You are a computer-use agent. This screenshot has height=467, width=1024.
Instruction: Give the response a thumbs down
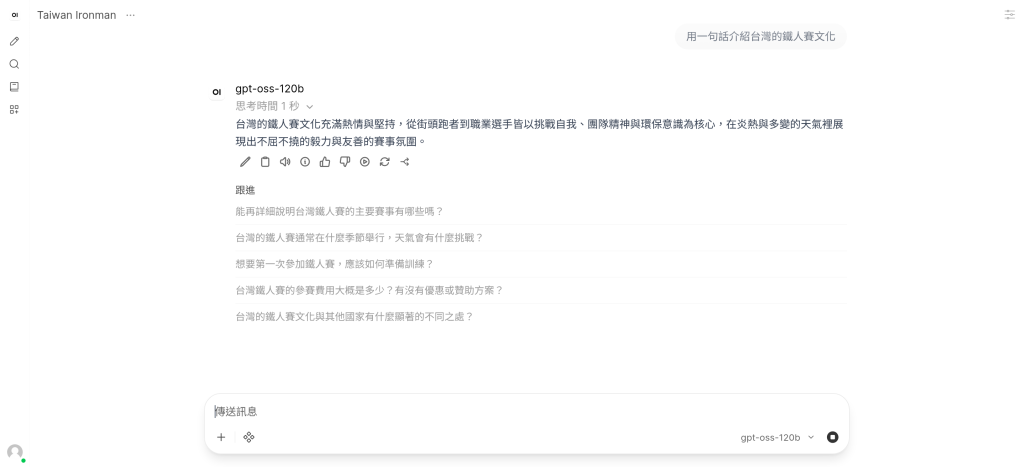point(345,162)
